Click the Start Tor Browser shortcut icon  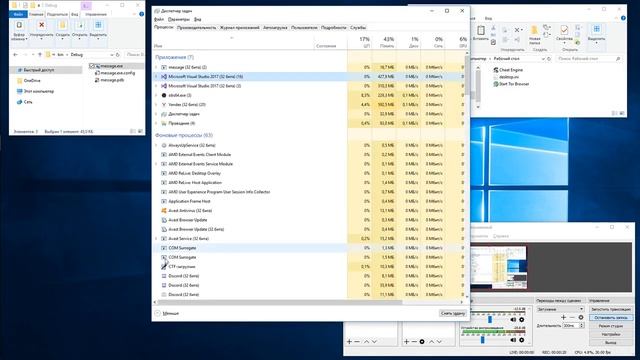496,84
